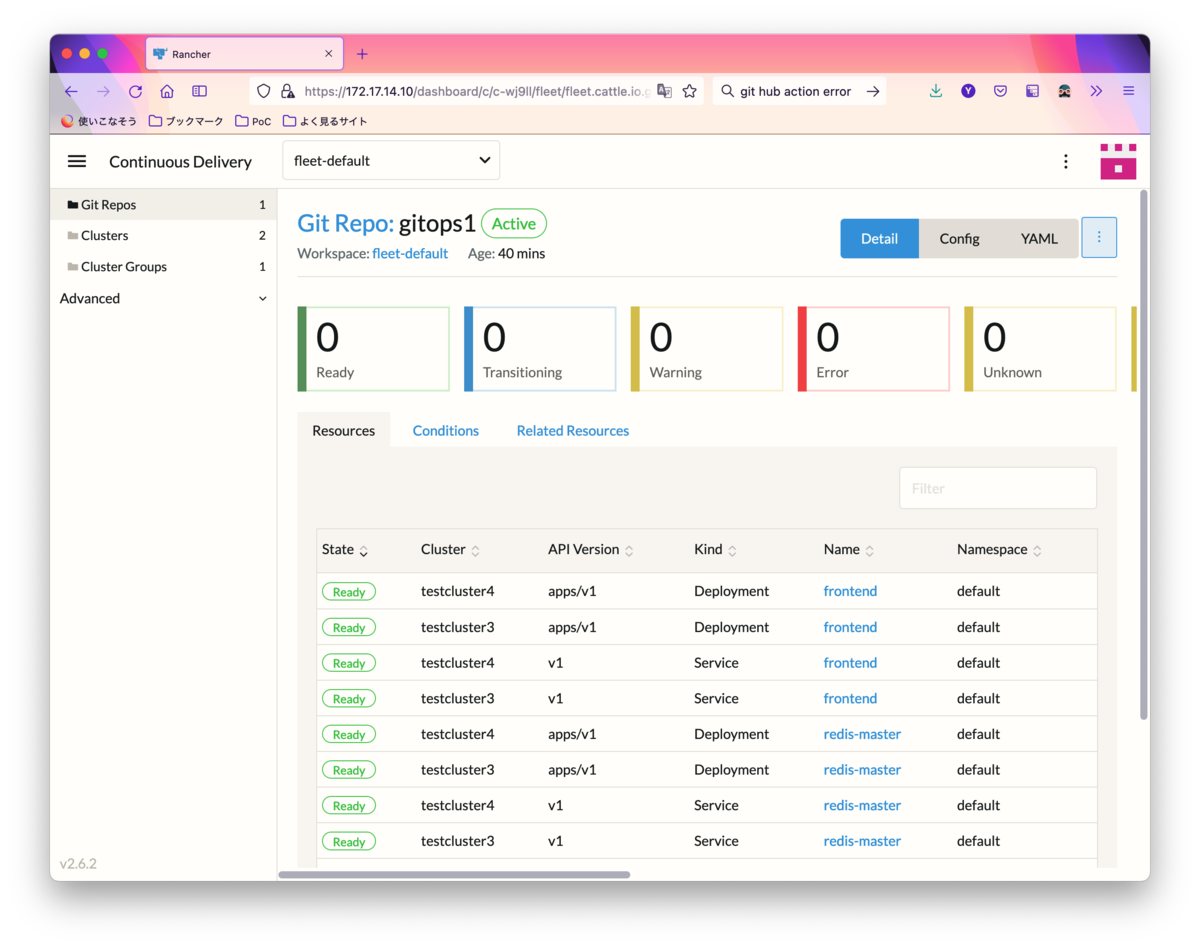
Task: Click the Active status badge
Action: 514,223
